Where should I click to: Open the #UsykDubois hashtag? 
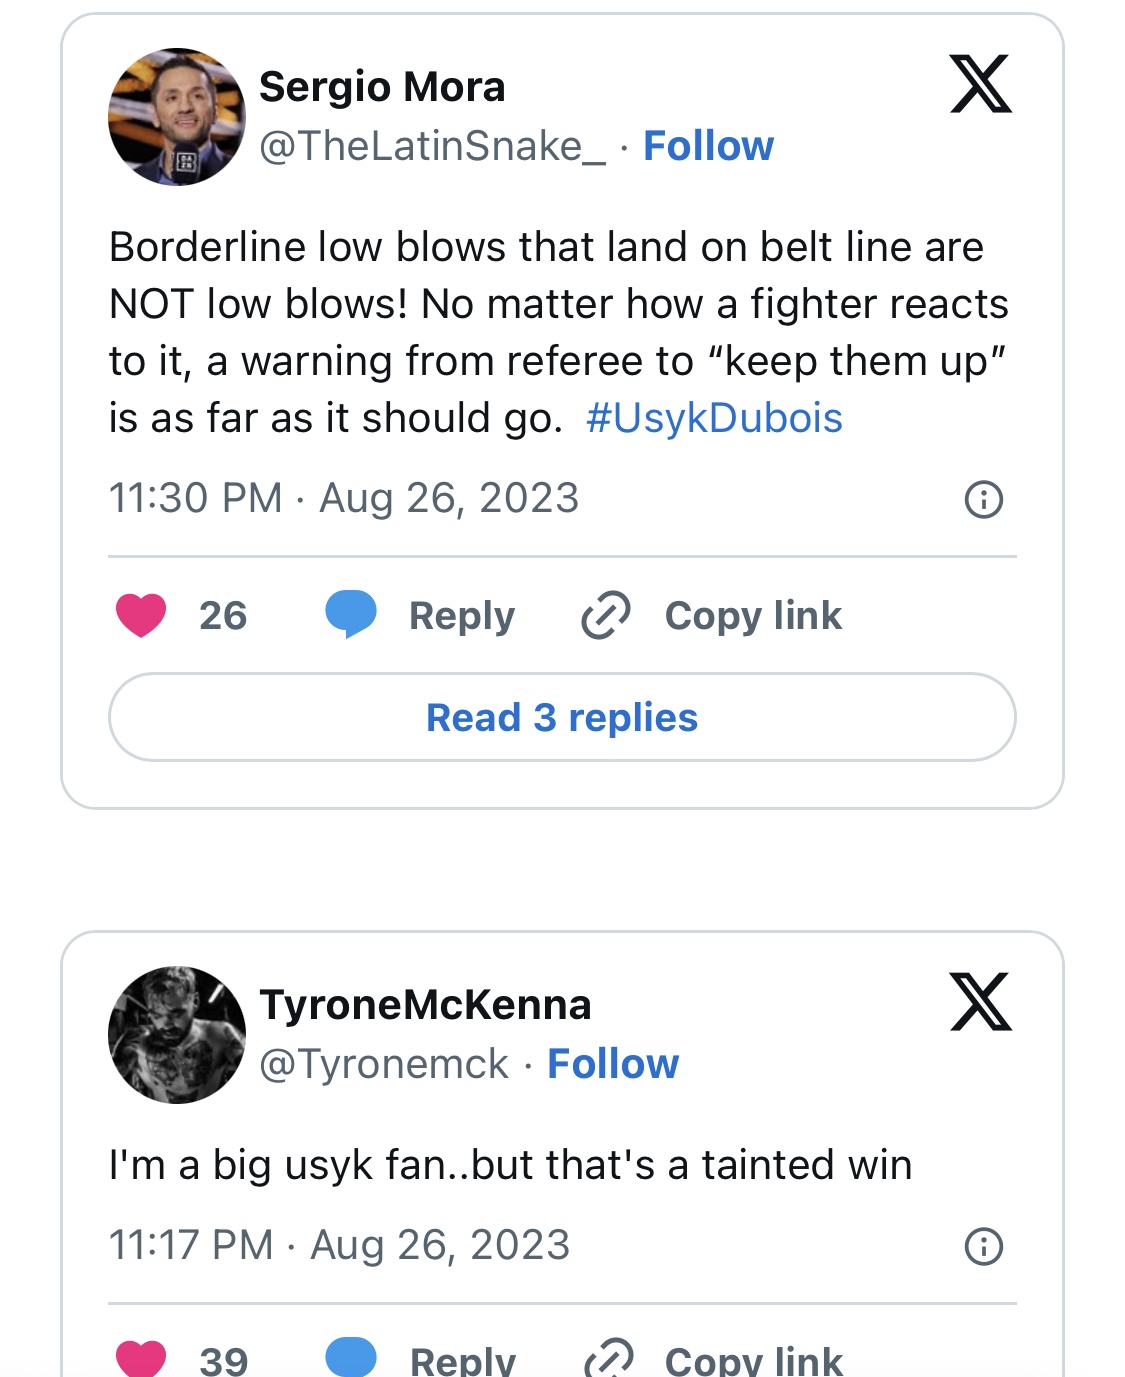click(x=714, y=418)
